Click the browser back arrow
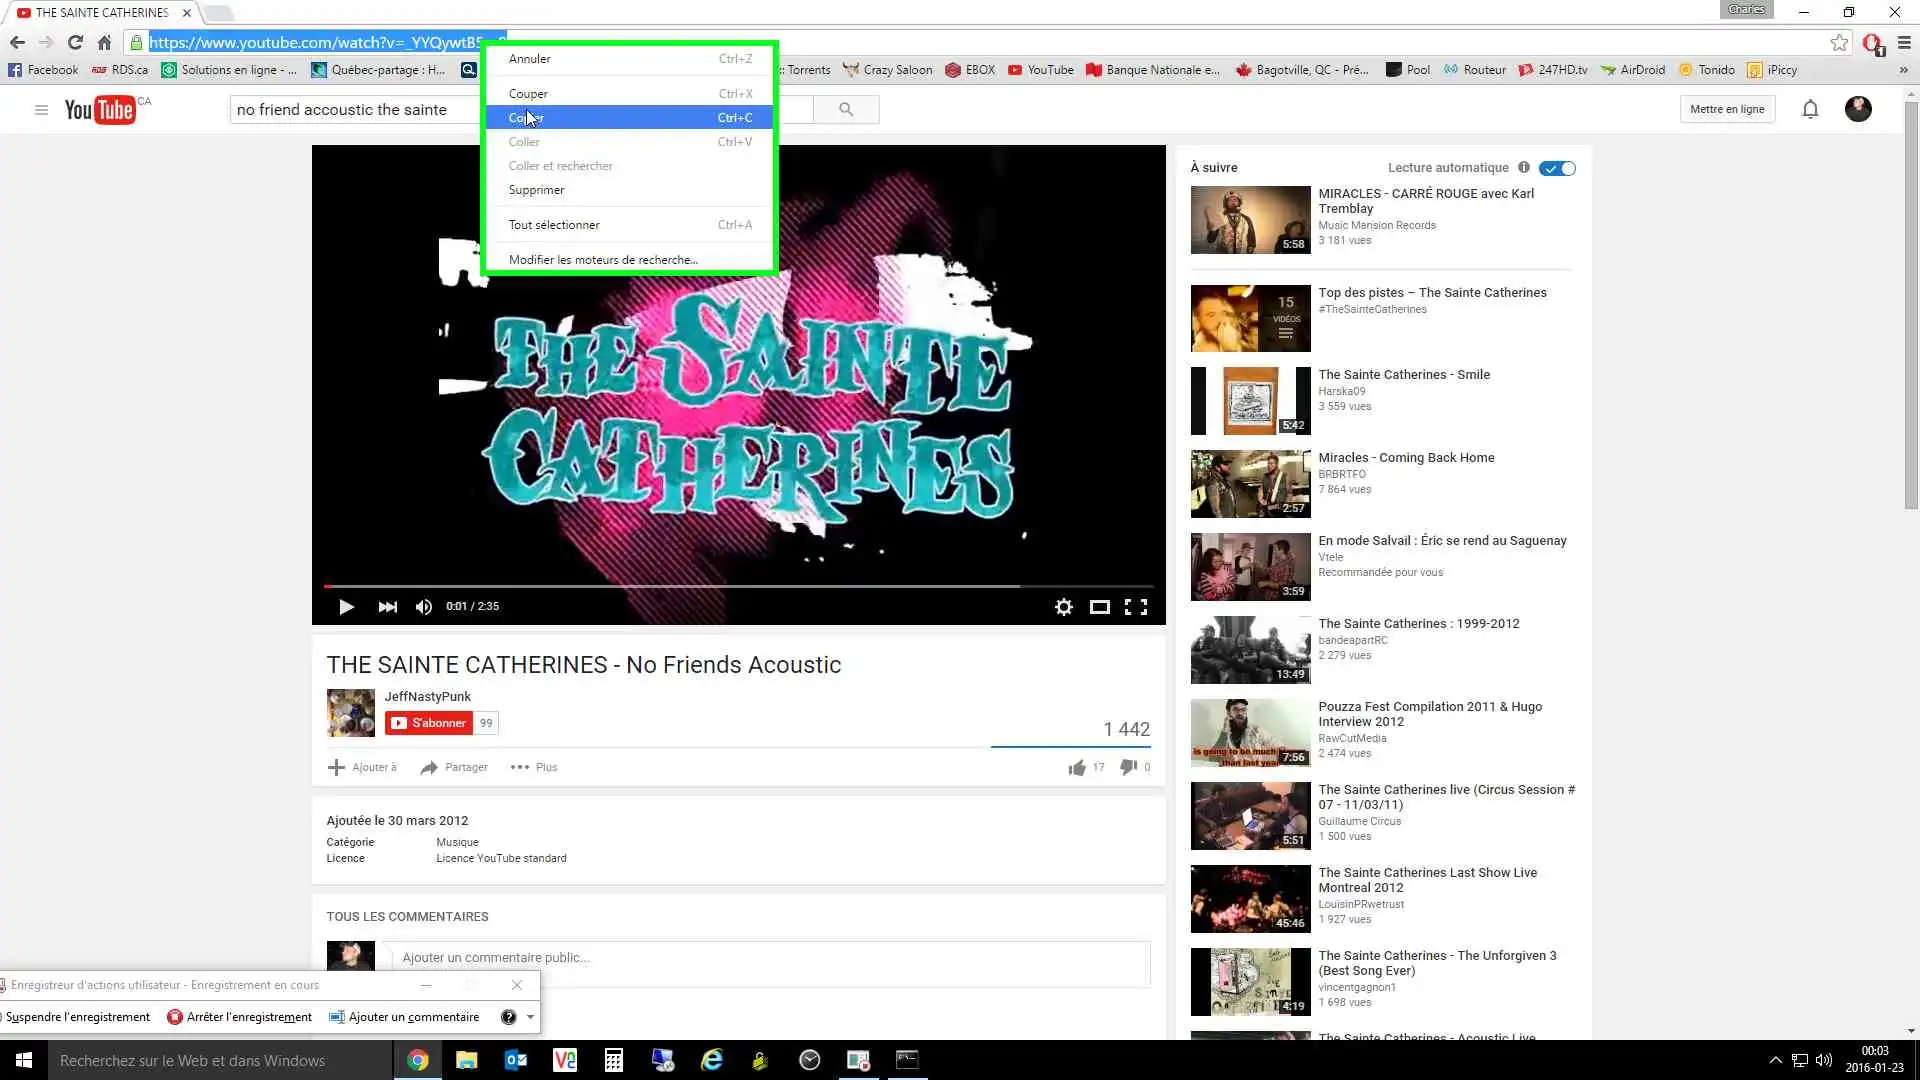 17,42
